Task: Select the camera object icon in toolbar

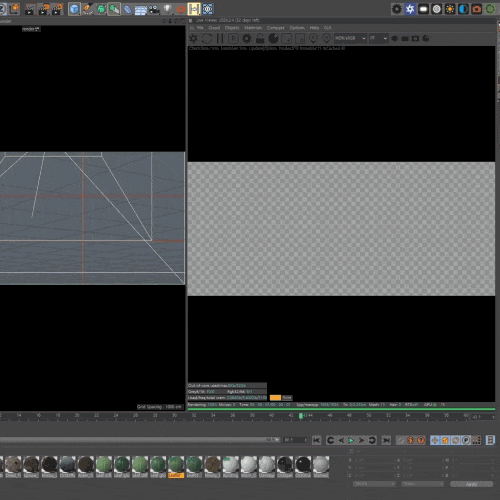Action: pyautogui.click(x=154, y=9)
